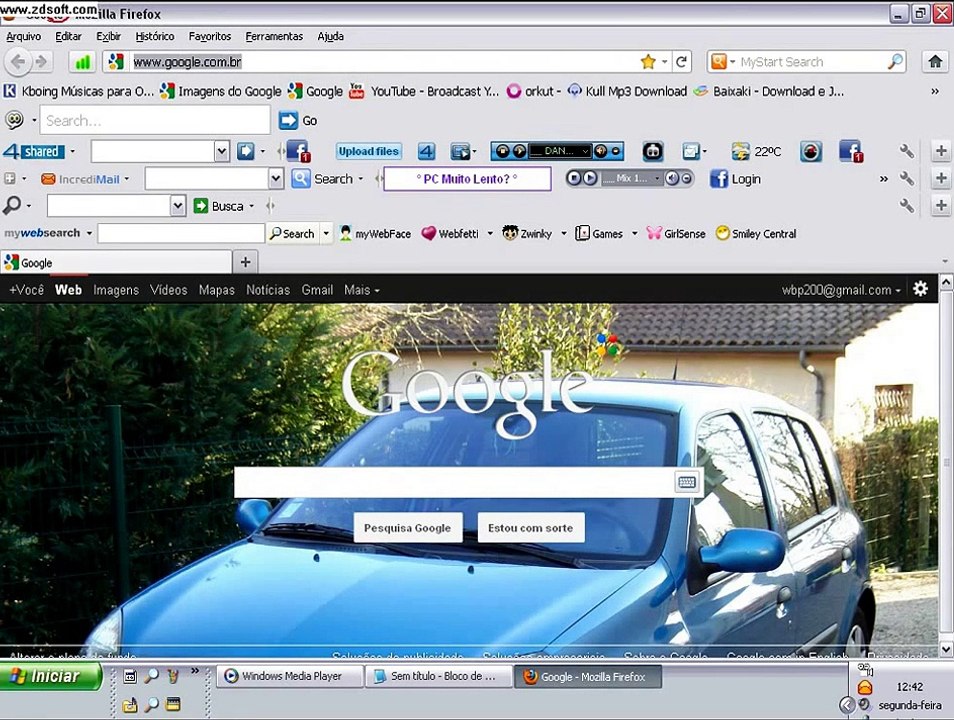Click the blue Go arrow button
Screen dimensions: 954x720
coord(288,121)
